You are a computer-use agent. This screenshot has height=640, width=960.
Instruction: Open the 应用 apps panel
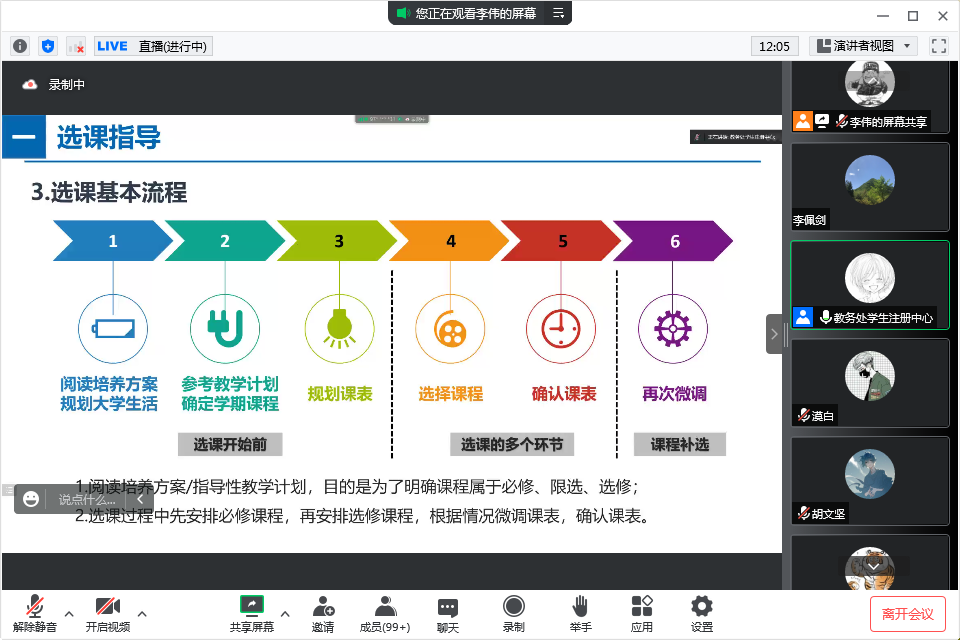coord(641,613)
